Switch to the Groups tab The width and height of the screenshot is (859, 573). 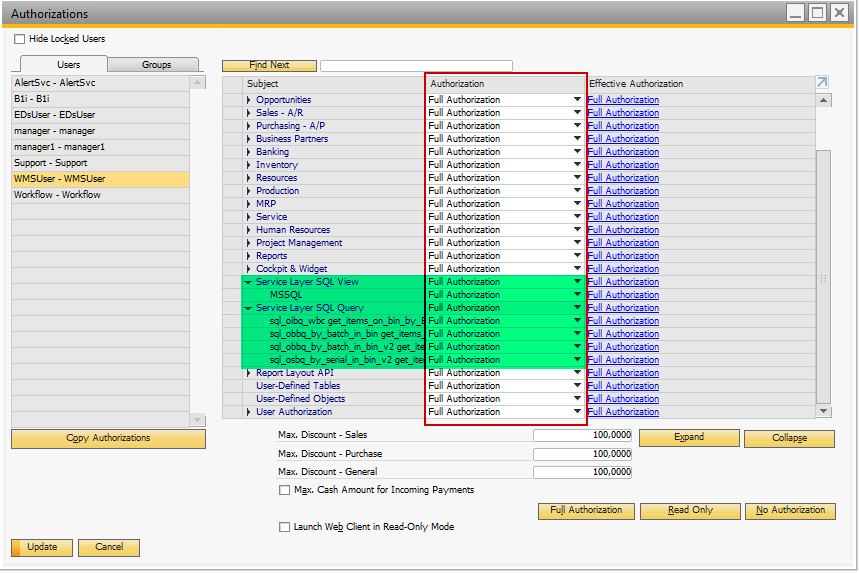(x=156, y=65)
